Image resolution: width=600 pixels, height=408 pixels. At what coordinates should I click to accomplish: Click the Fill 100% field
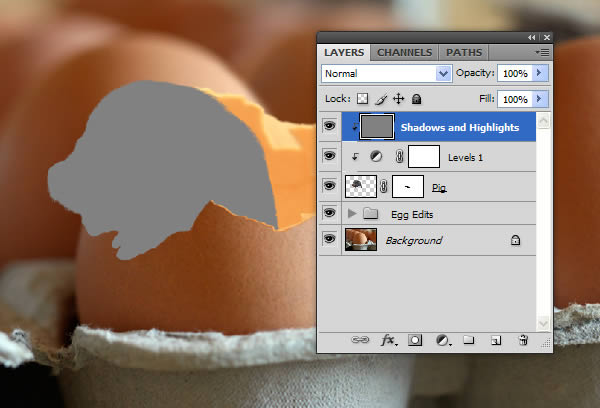point(515,100)
